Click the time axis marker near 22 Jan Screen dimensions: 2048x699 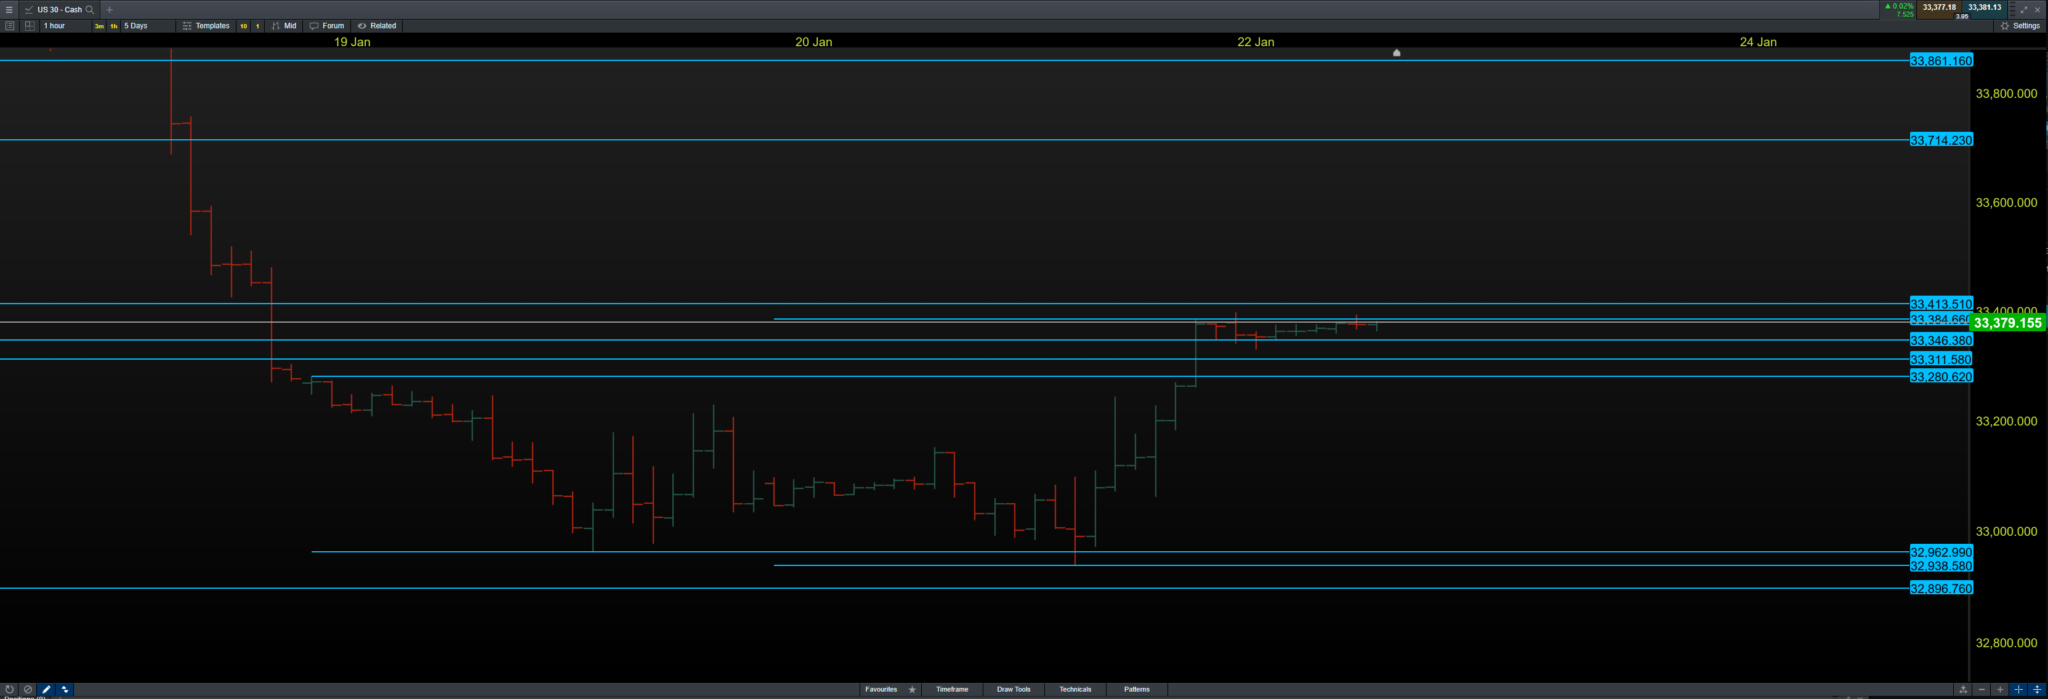coord(1397,53)
